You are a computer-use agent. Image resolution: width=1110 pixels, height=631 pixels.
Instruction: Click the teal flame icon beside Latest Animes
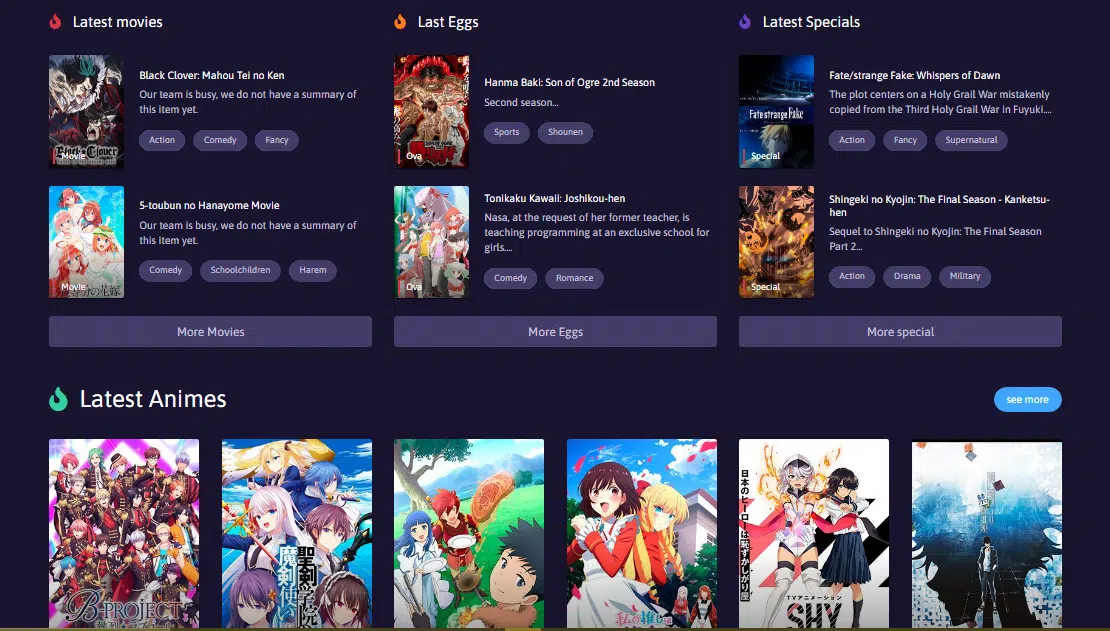coord(58,399)
